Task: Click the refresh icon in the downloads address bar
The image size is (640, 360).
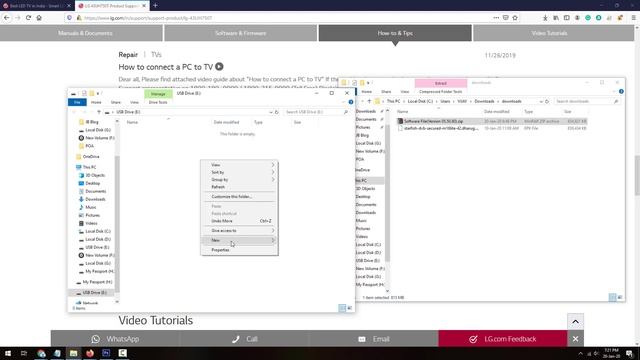Action: [547, 101]
